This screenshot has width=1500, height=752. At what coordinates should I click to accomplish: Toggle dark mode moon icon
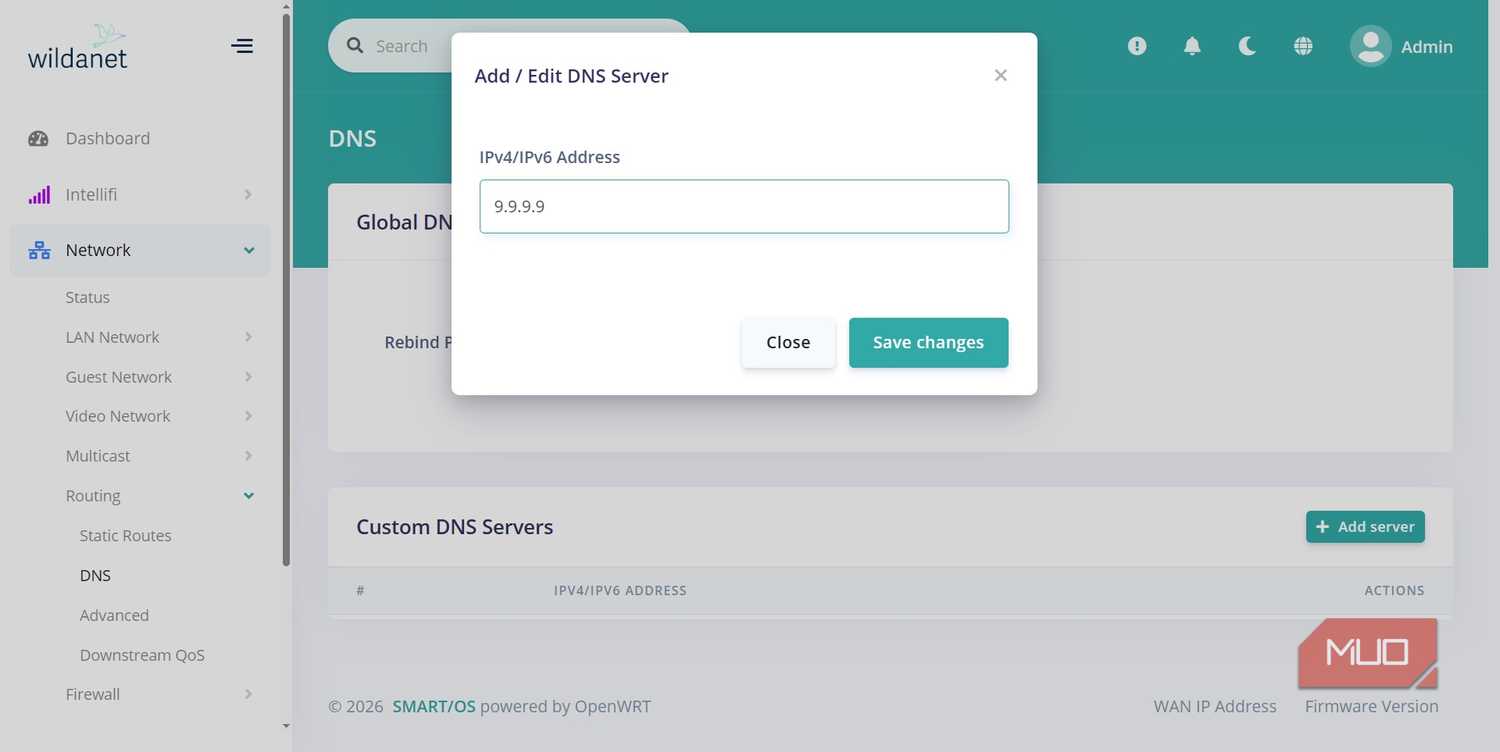pyautogui.click(x=1247, y=46)
